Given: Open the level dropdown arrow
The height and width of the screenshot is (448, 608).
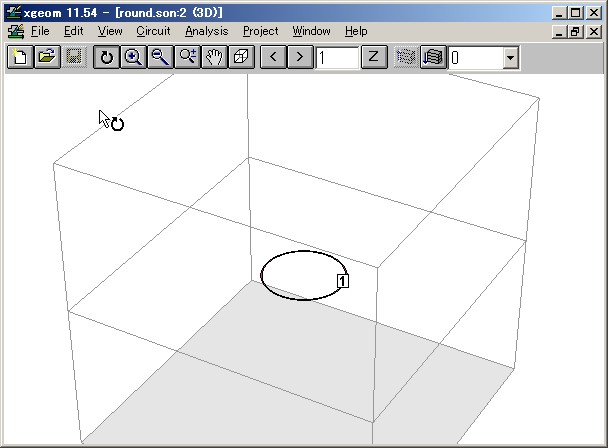Looking at the screenshot, I should click(511, 58).
